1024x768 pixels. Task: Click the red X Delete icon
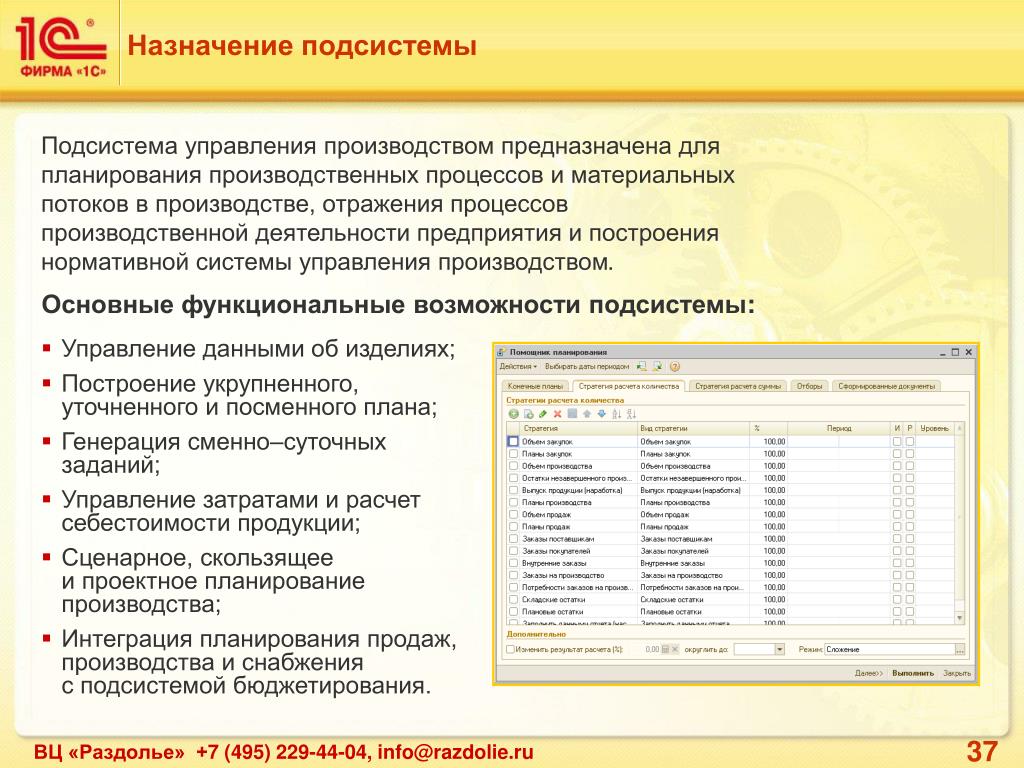pyautogui.click(x=557, y=414)
